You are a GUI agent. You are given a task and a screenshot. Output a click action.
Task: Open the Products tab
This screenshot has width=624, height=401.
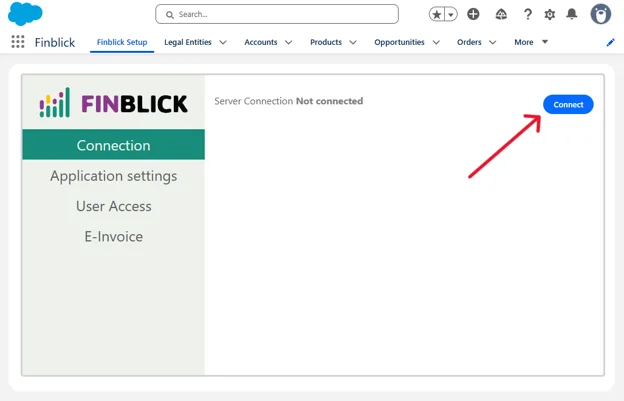coord(326,42)
